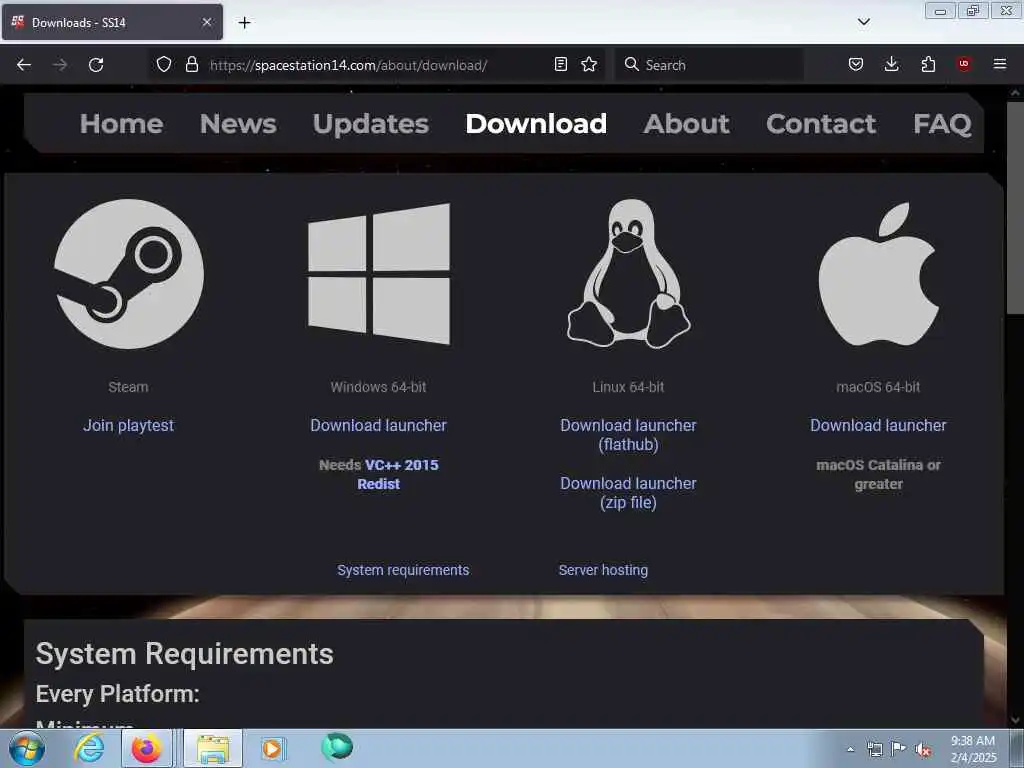
Task: Open the About nav item
Action: 686,123
